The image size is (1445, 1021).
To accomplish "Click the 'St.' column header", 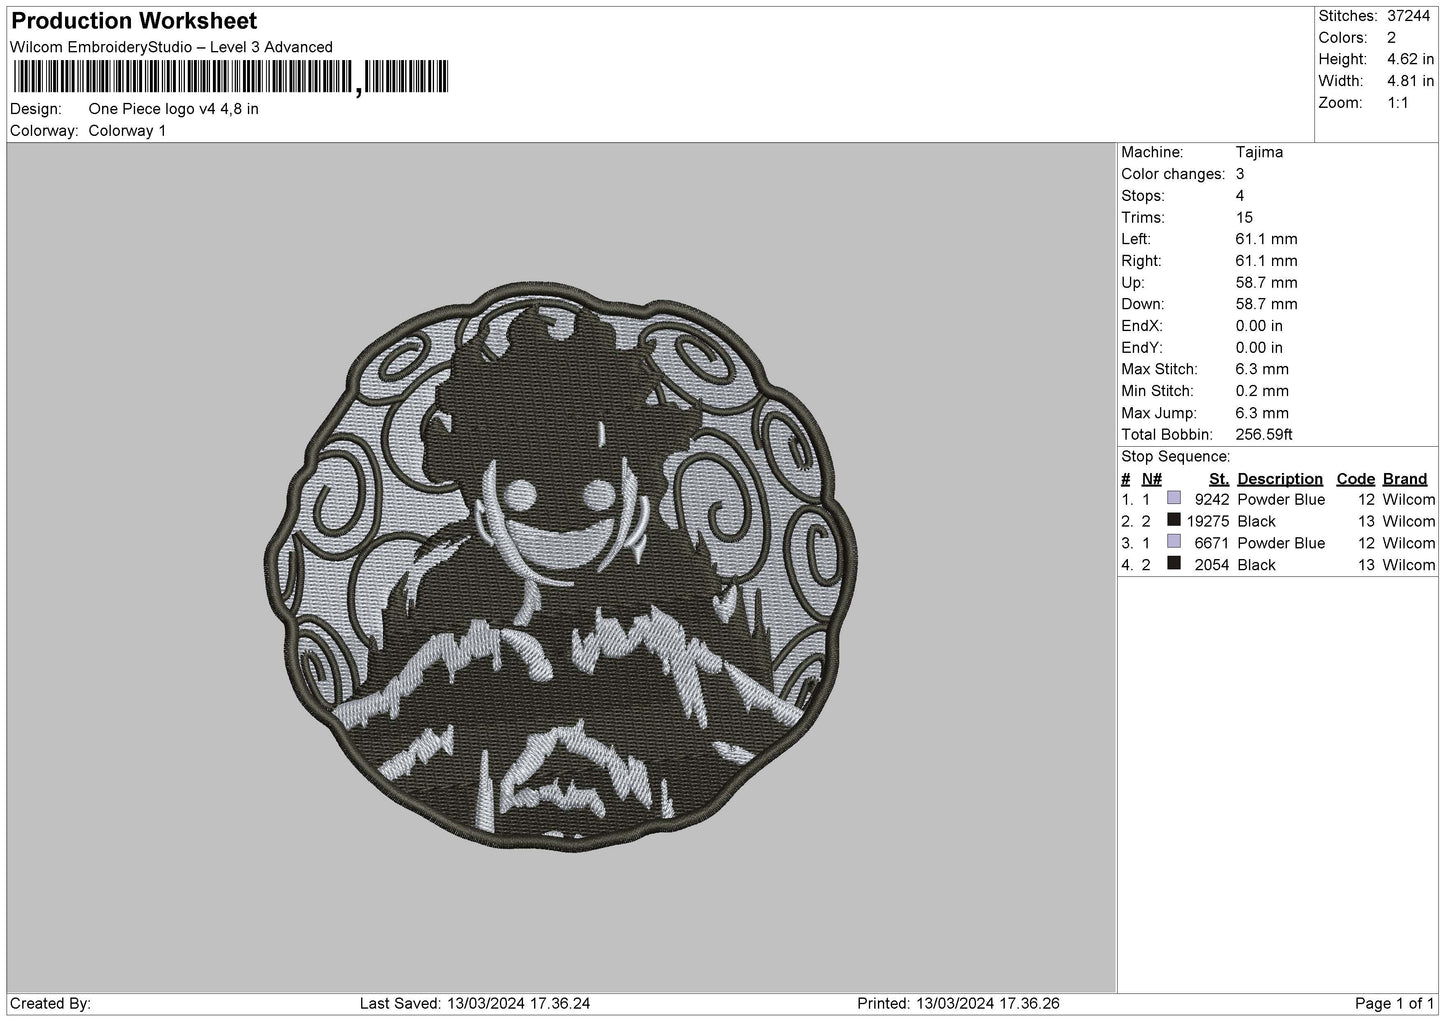I will (x=1218, y=479).
